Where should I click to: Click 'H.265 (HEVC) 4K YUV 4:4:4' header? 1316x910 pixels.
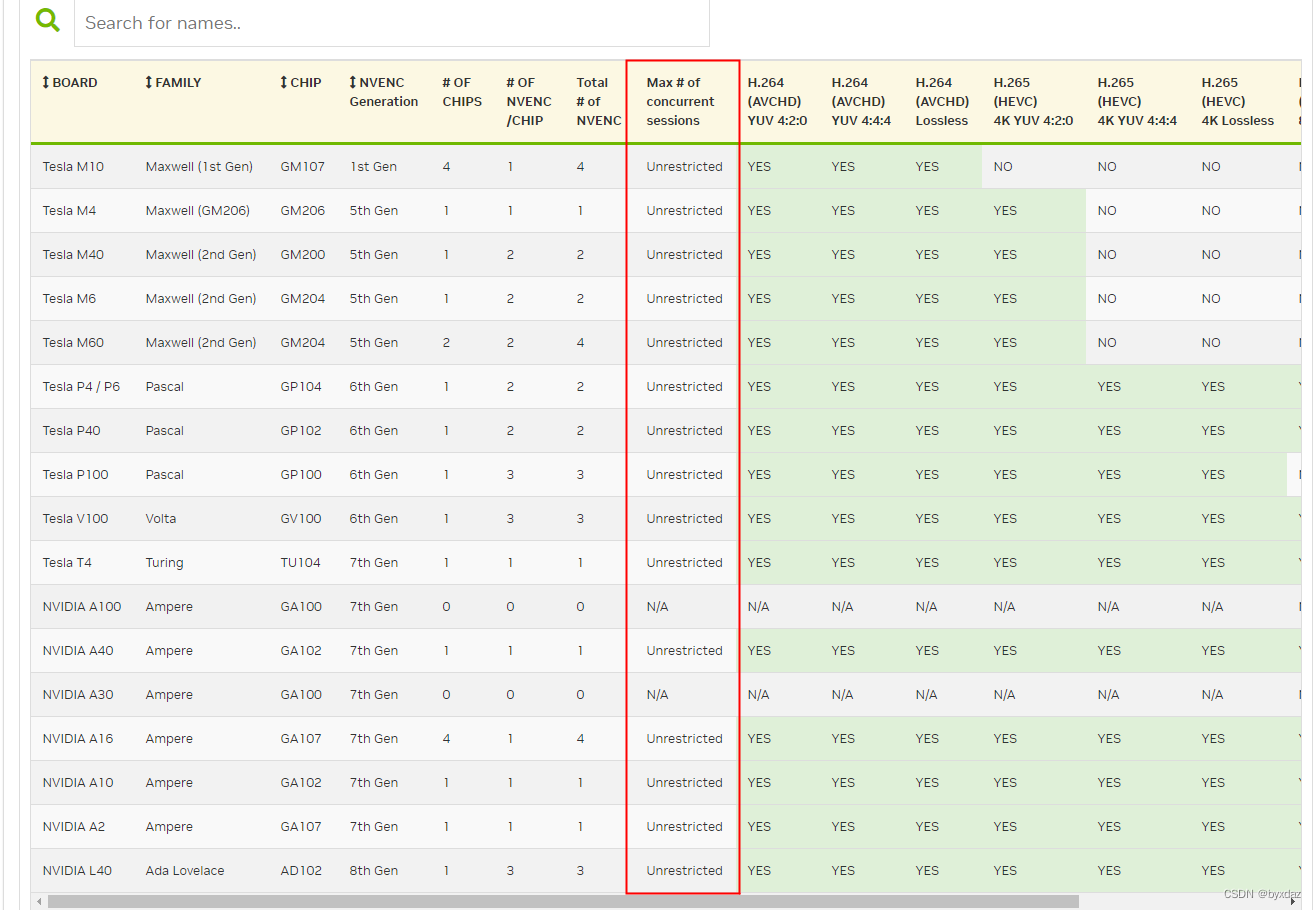tap(1137, 101)
